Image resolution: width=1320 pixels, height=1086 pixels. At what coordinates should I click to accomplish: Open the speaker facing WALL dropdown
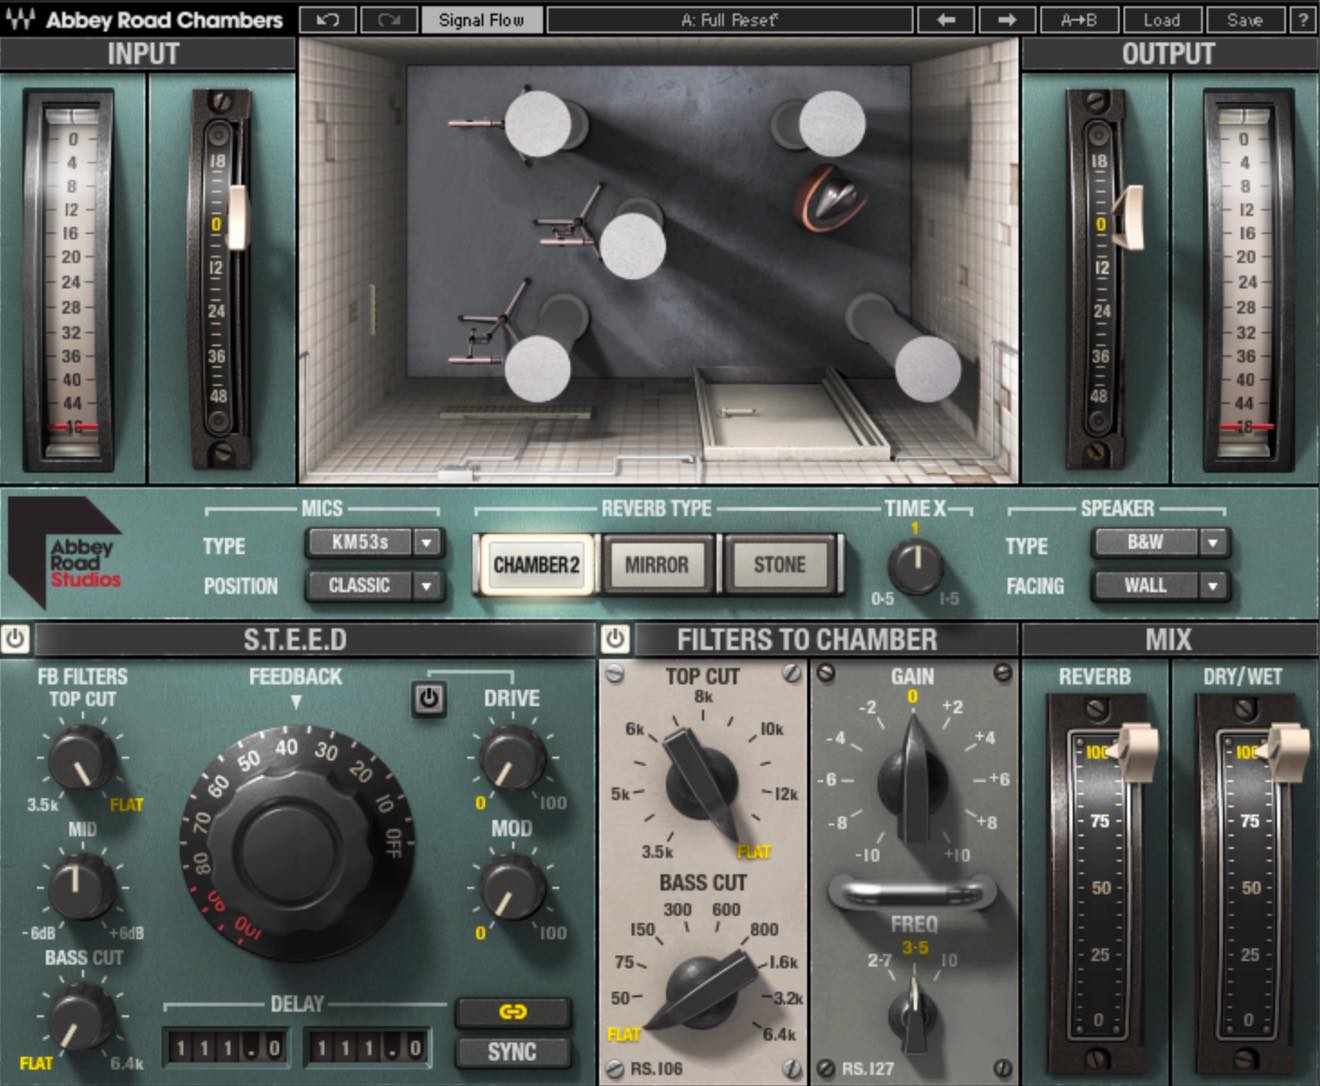(x=1160, y=585)
